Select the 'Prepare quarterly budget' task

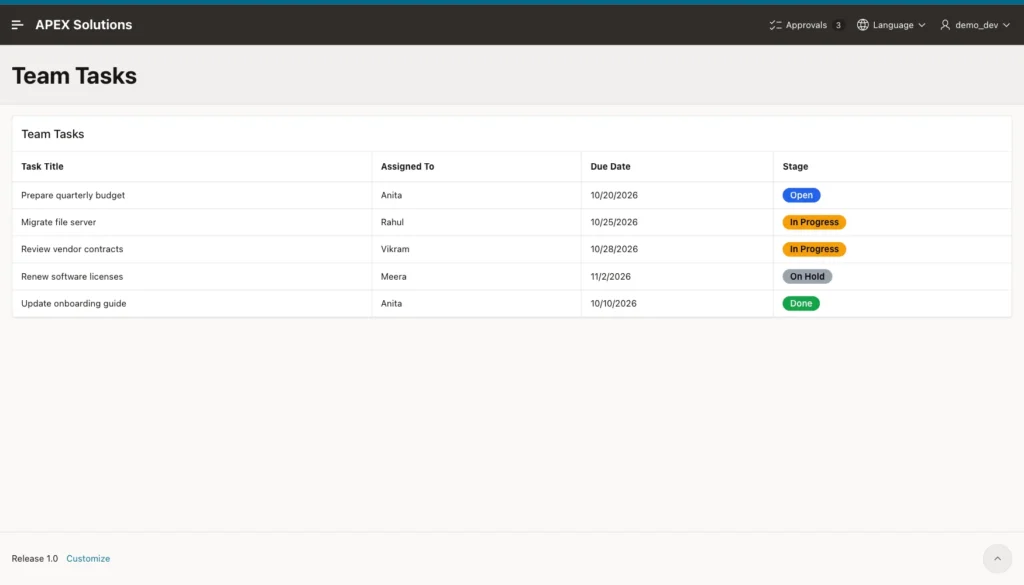pyautogui.click(x=73, y=195)
